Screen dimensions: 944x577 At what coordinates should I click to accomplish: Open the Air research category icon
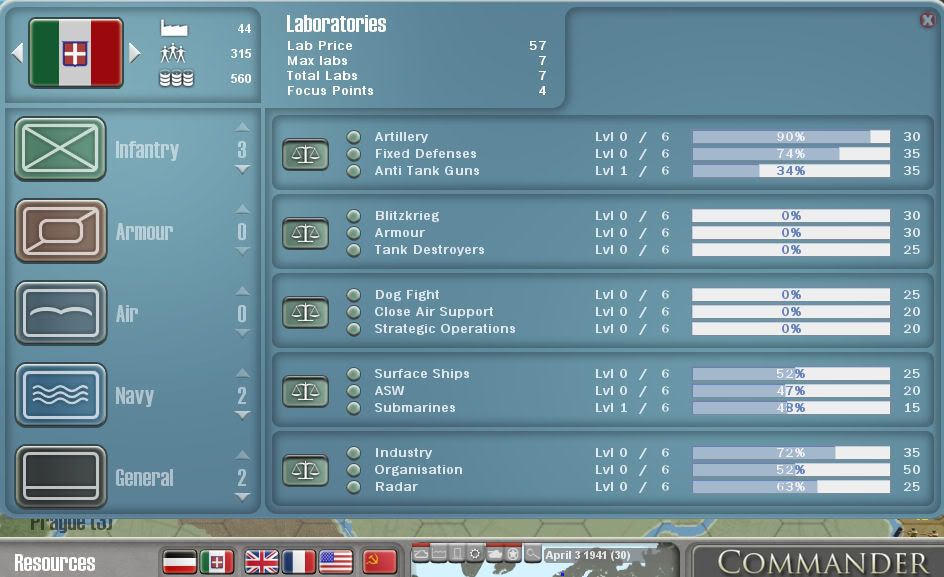60,313
